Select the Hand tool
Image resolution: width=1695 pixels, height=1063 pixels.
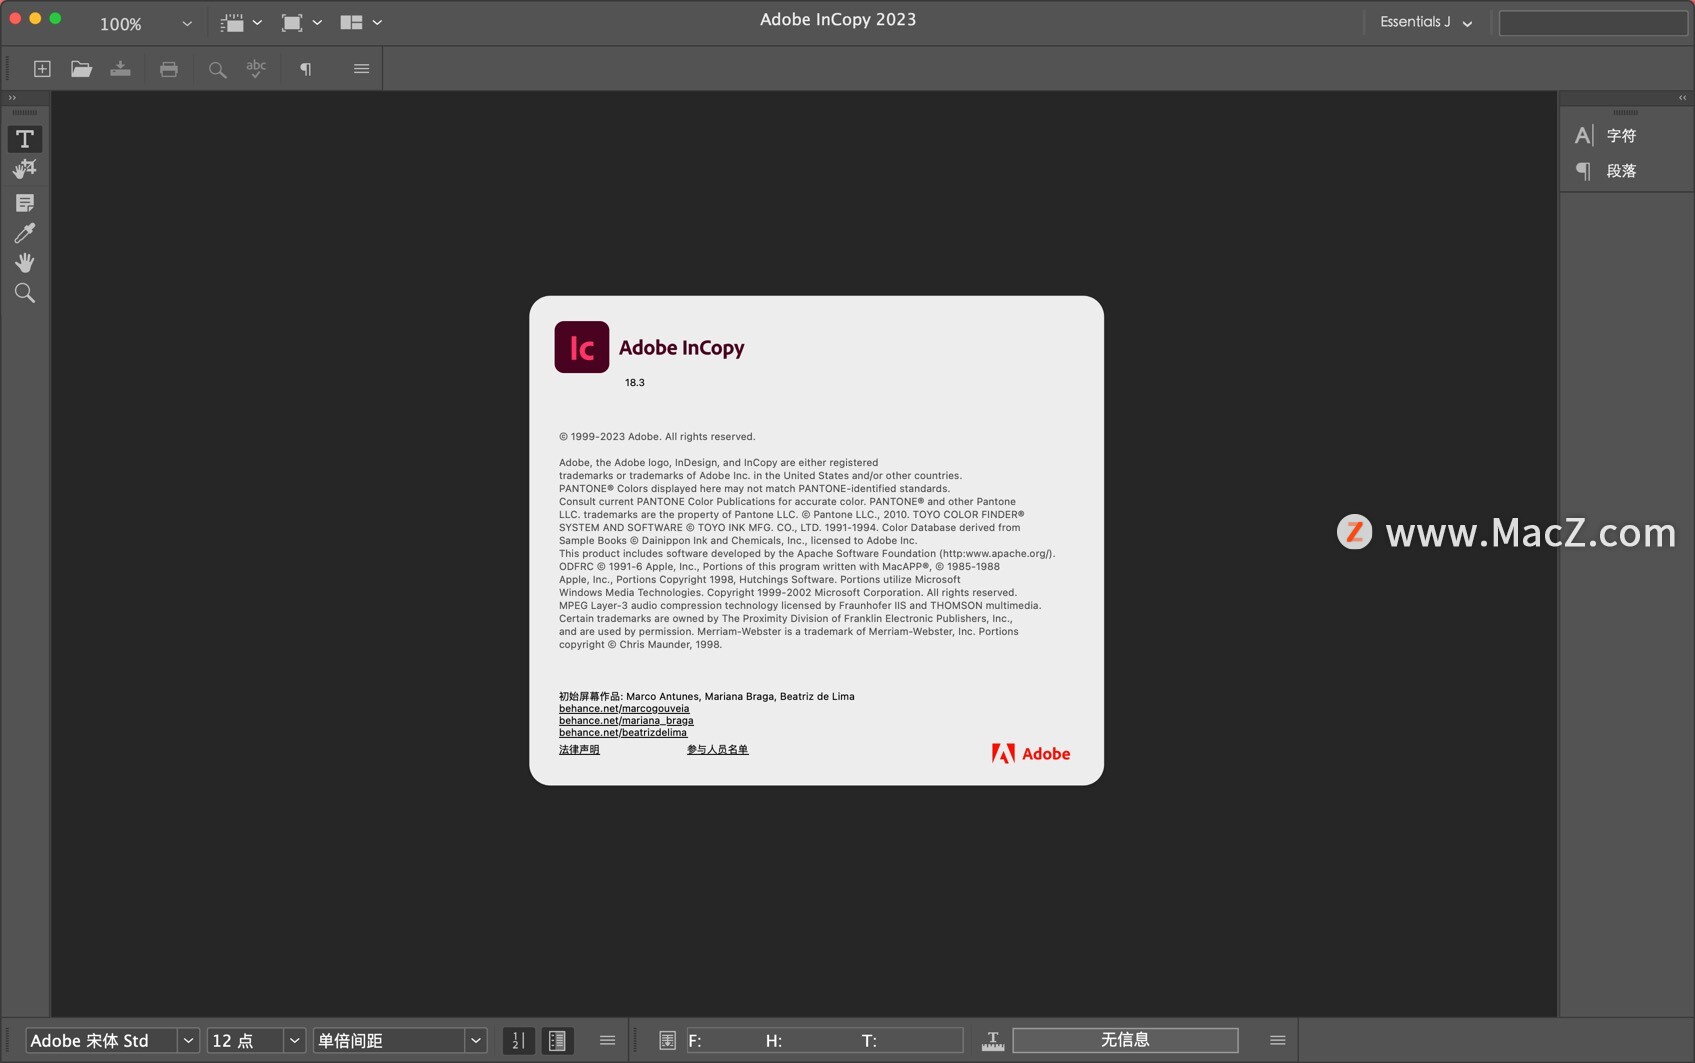click(x=24, y=263)
